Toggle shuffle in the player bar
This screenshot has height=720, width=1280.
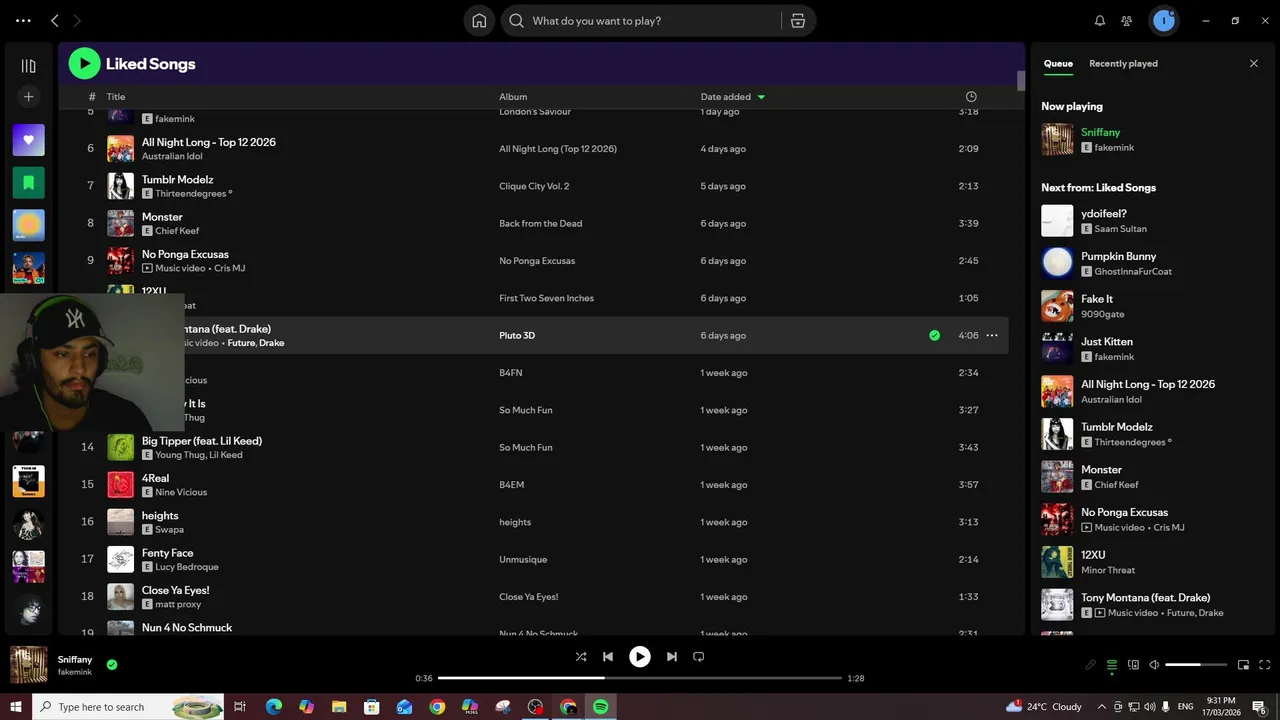[x=581, y=657]
